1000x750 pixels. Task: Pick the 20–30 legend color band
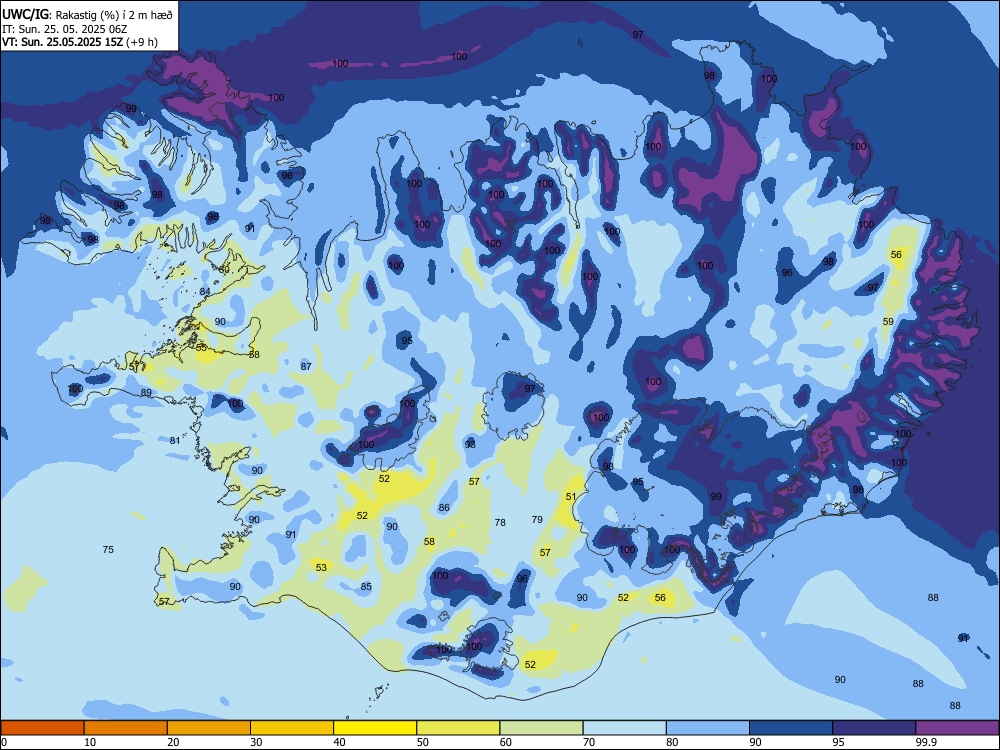pyautogui.click(x=209, y=728)
